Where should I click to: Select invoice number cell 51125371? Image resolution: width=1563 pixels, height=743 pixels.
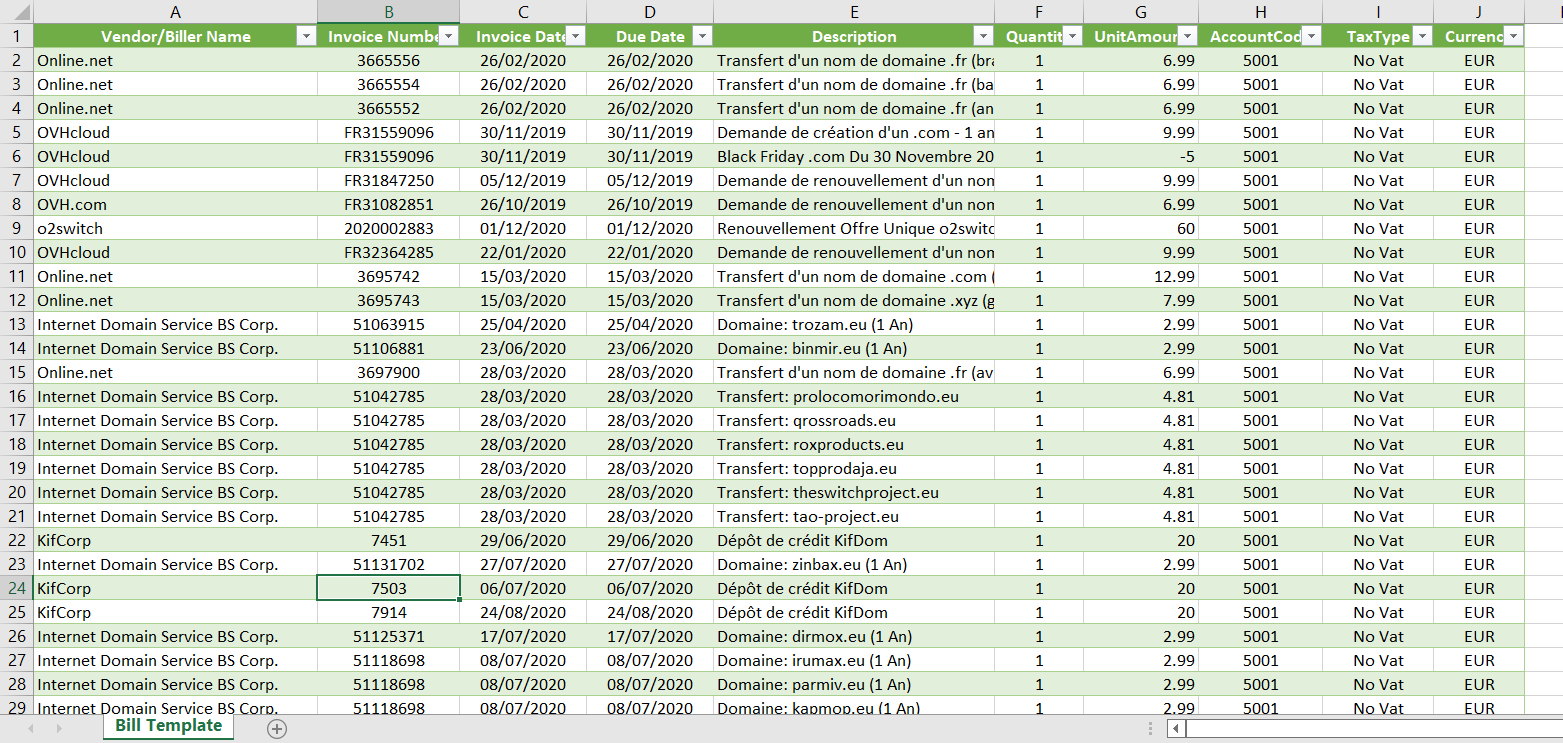tap(389, 636)
